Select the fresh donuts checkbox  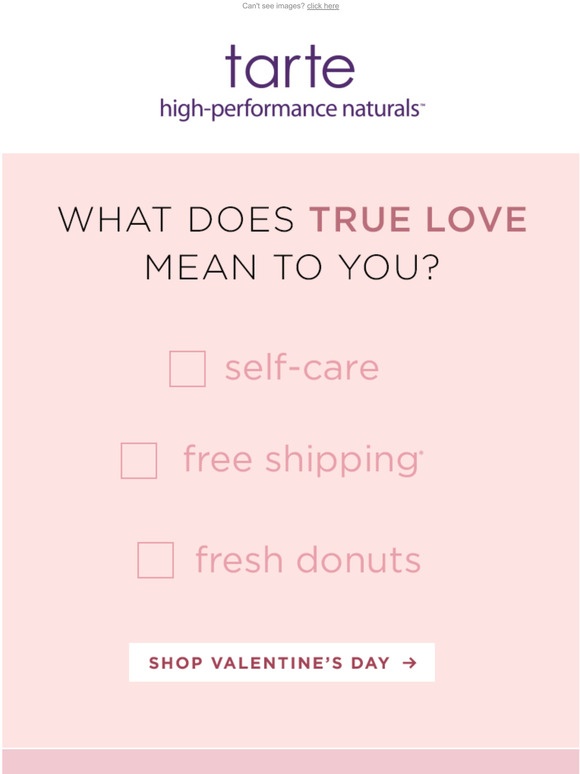155,560
